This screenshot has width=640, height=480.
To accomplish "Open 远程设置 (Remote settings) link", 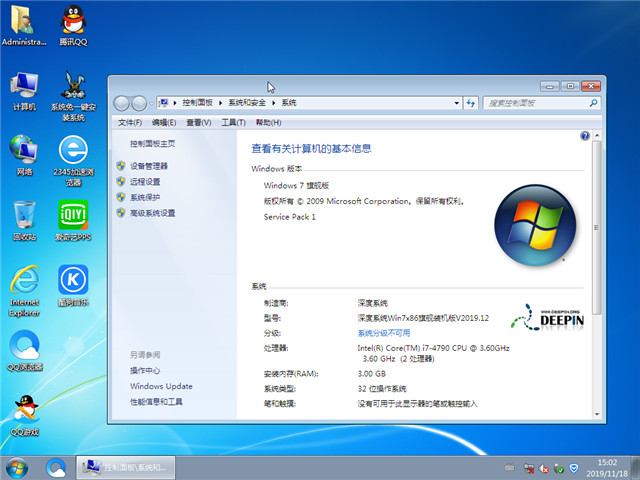I will click(145, 182).
